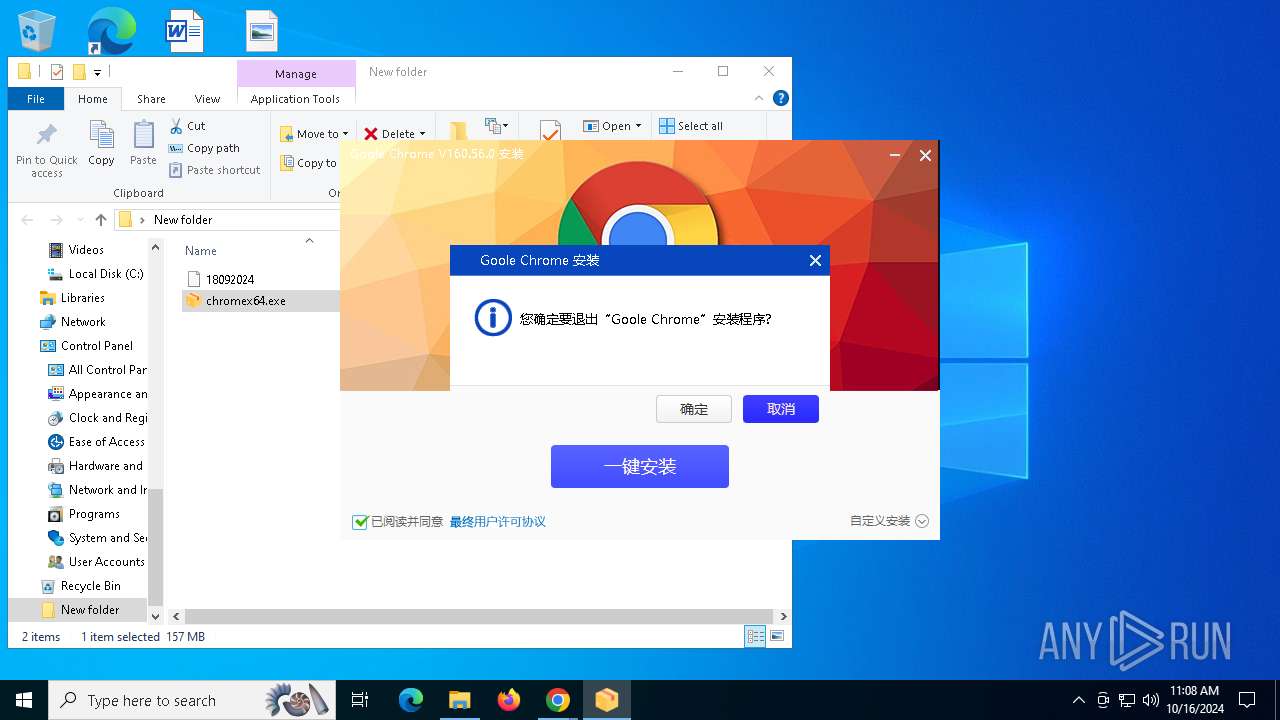Select Programs in navigation pane
1280x720 pixels.
click(x=94, y=514)
